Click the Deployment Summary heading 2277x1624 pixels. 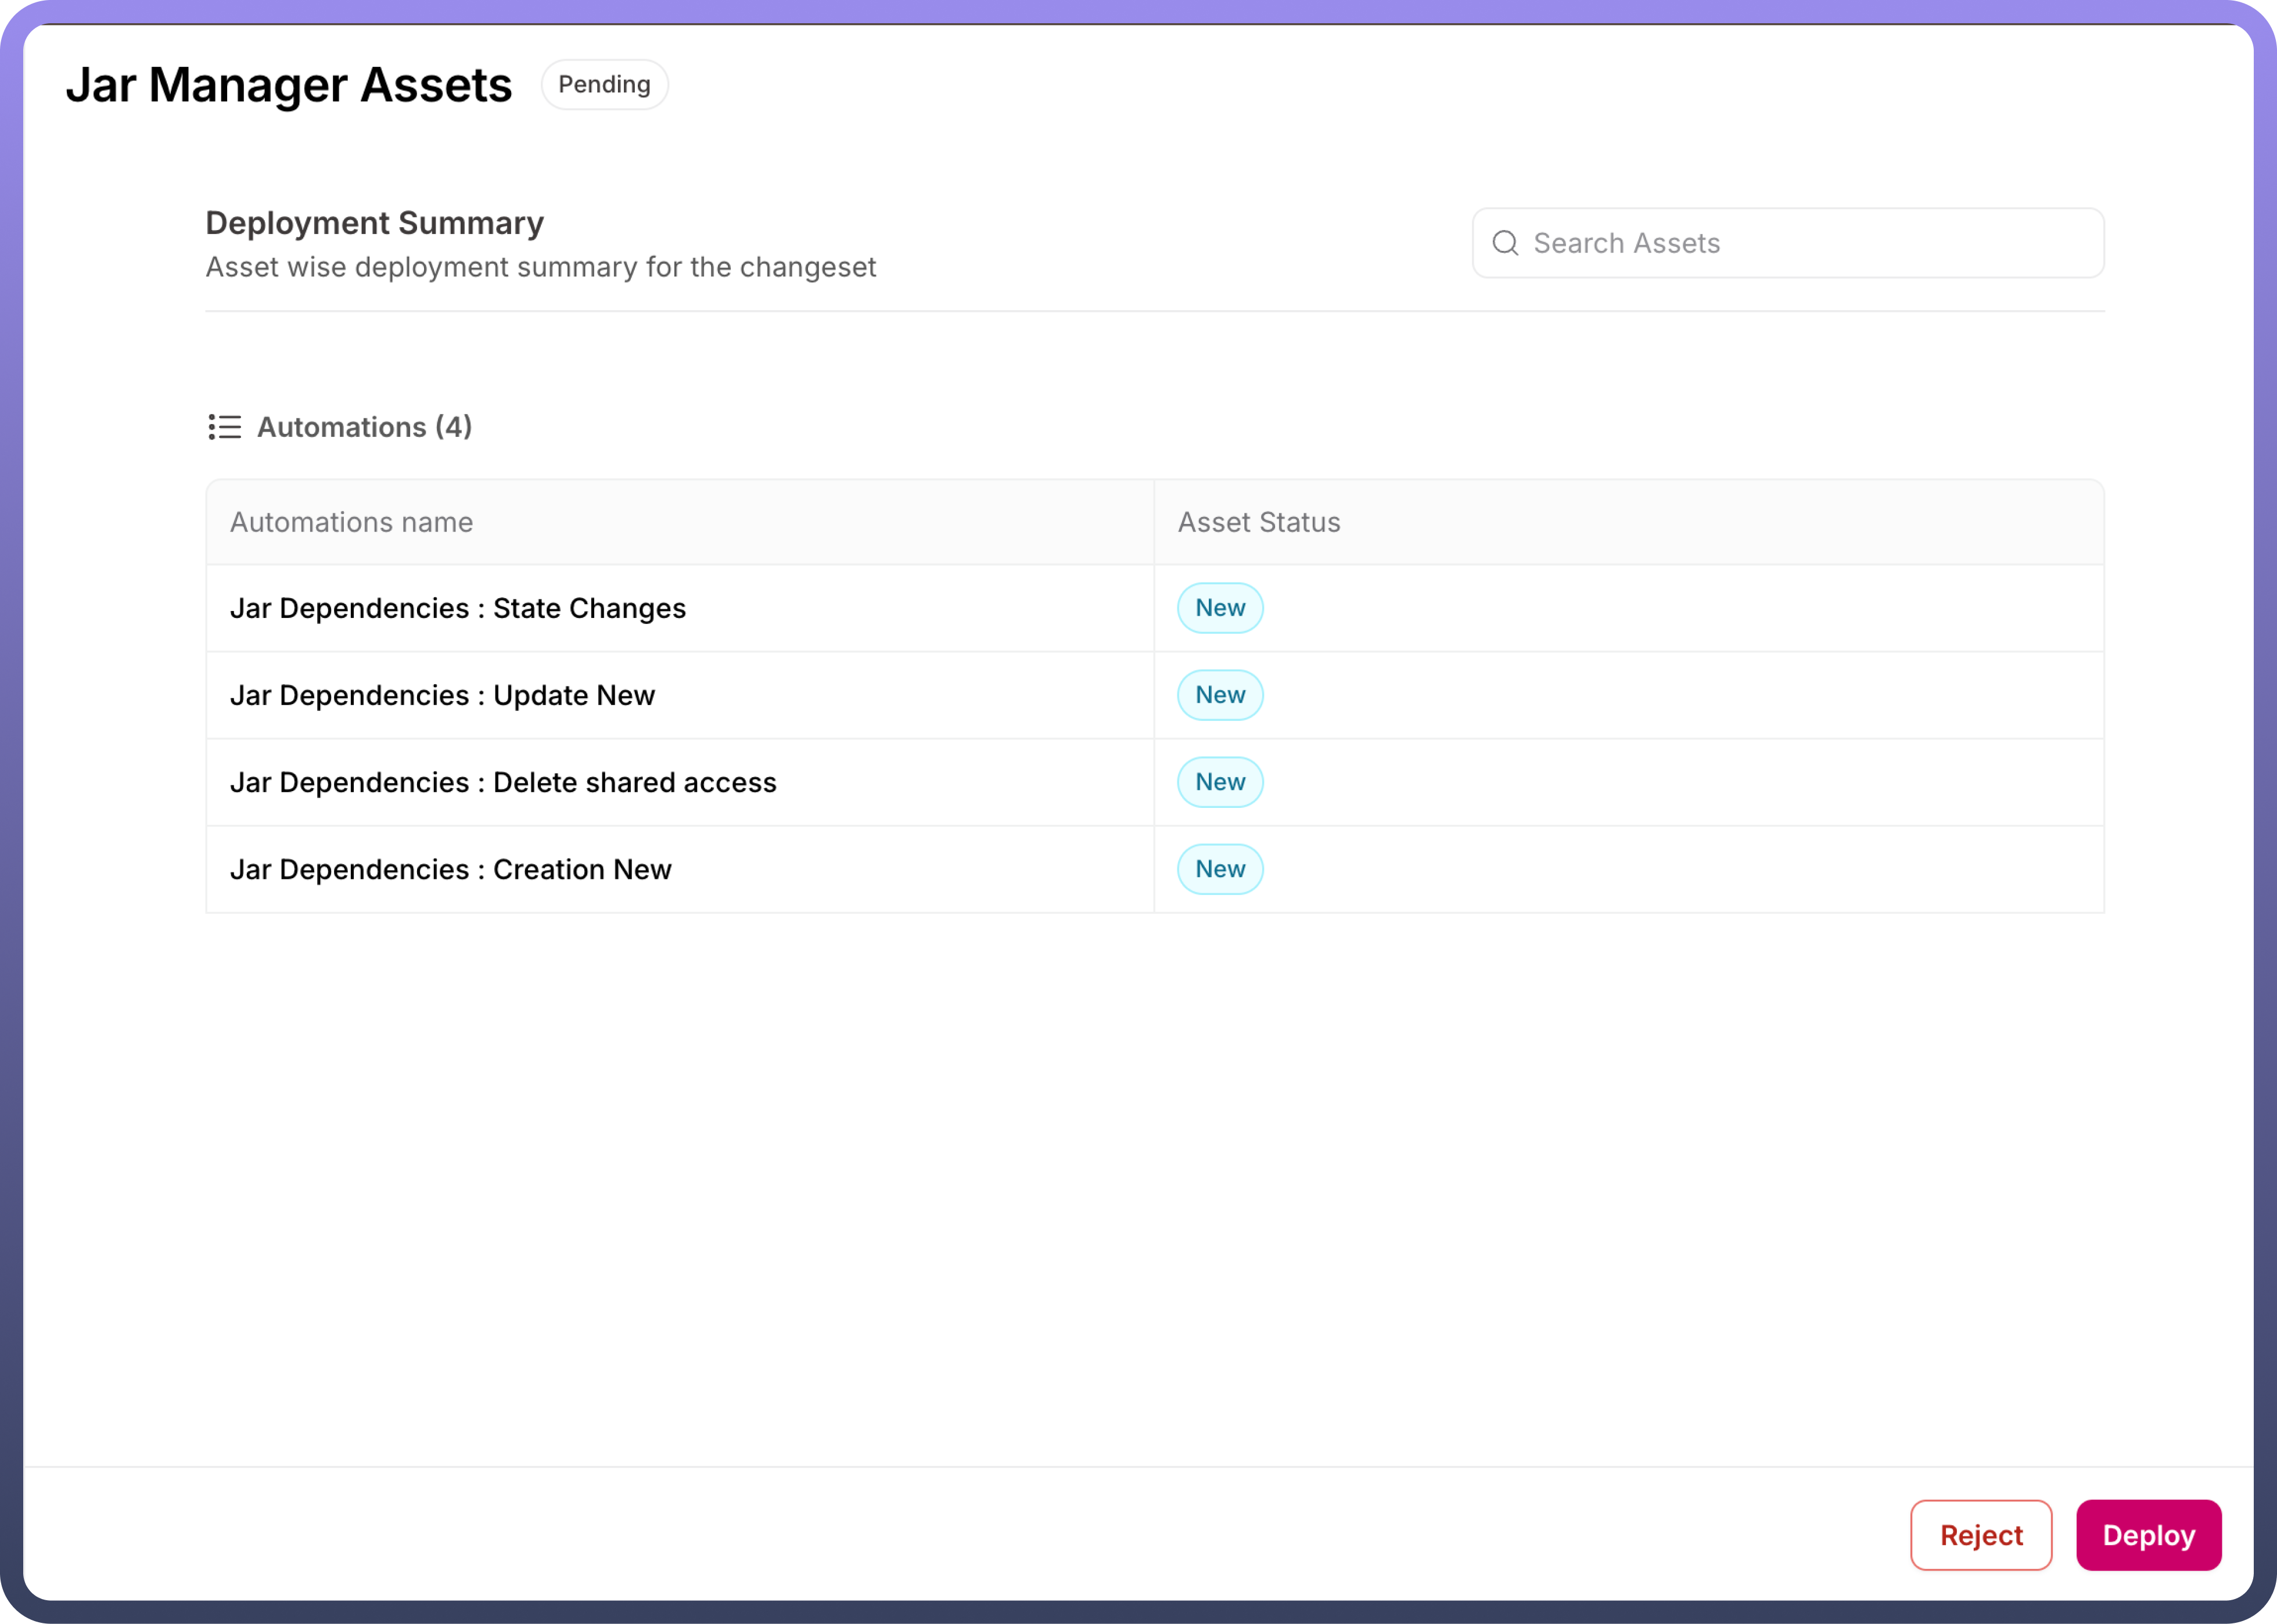pos(374,223)
